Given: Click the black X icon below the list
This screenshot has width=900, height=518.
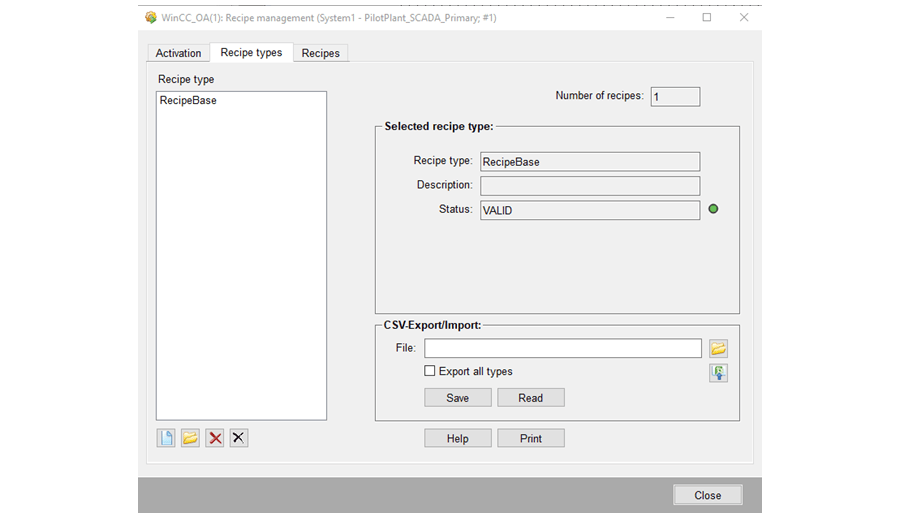Looking at the screenshot, I should click(239, 438).
